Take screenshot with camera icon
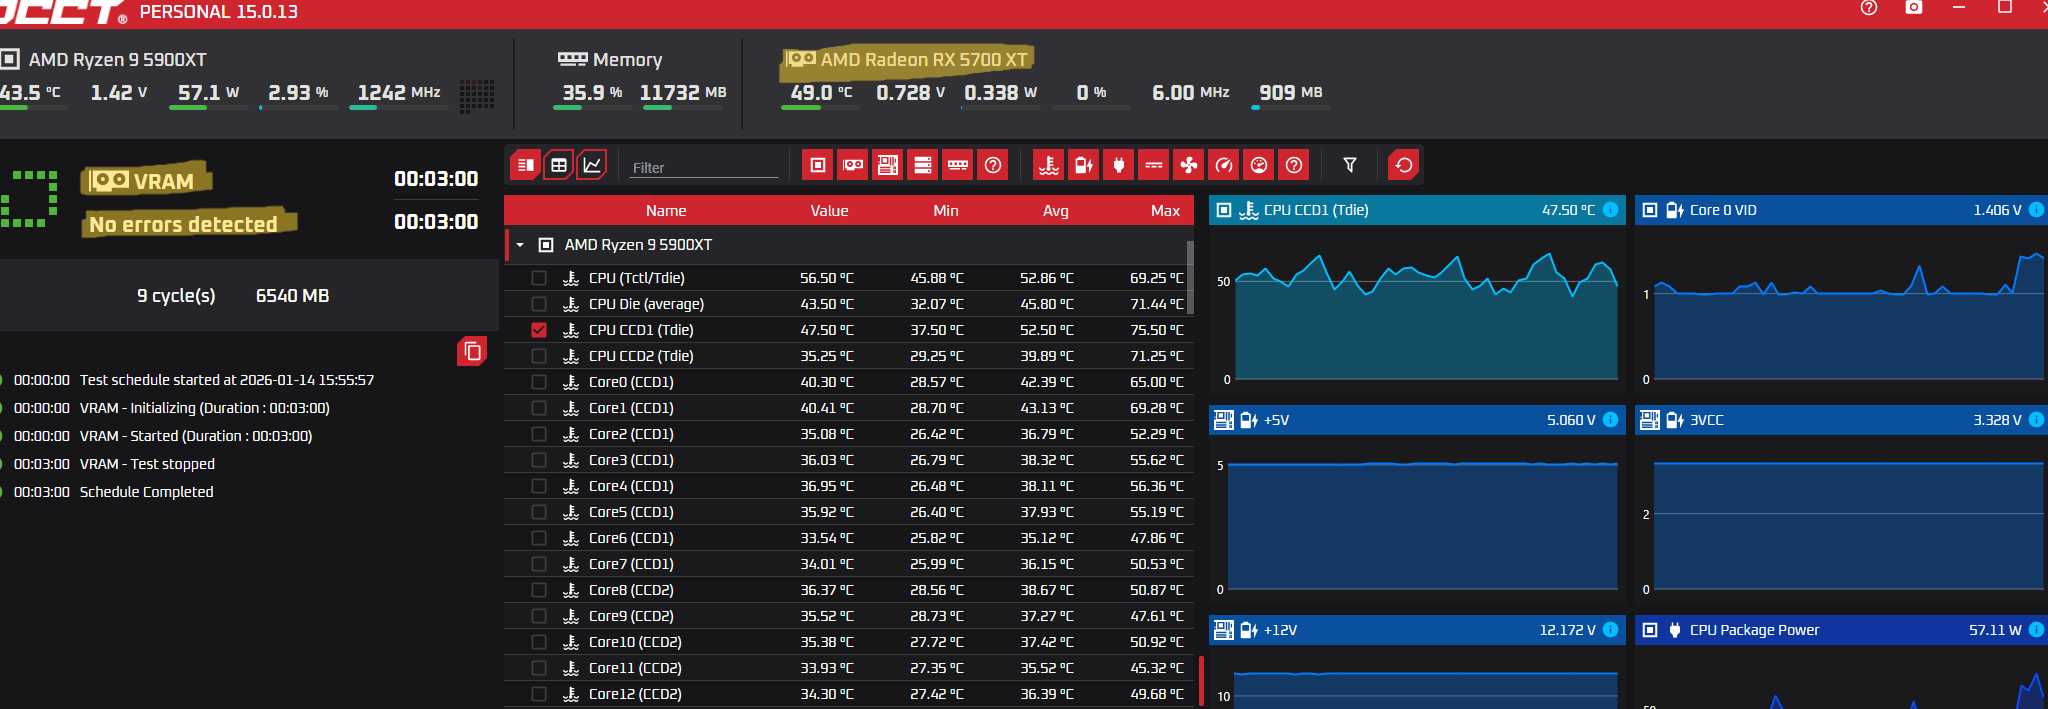The height and width of the screenshot is (709, 2048). pos(1914,8)
